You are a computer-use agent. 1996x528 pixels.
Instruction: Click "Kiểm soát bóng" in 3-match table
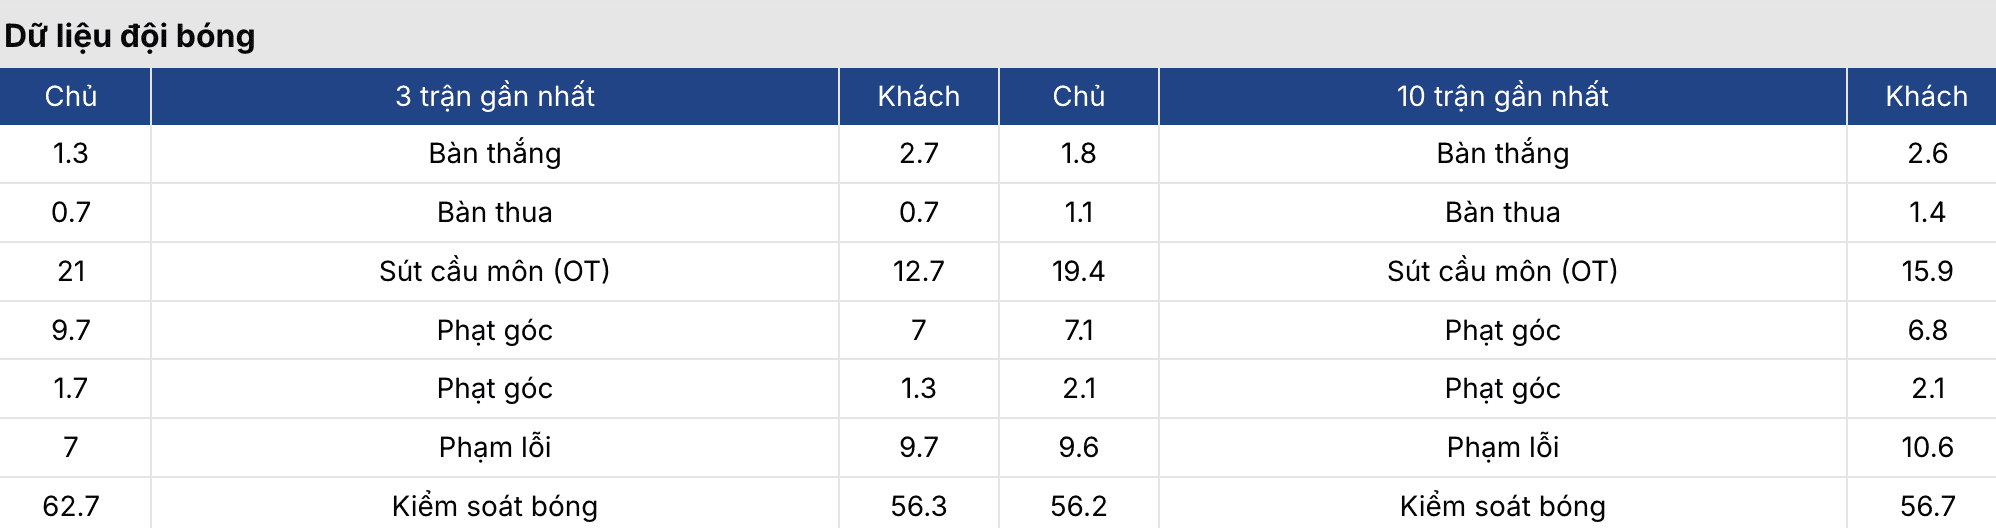pyautogui.click(x=495, y=506)
